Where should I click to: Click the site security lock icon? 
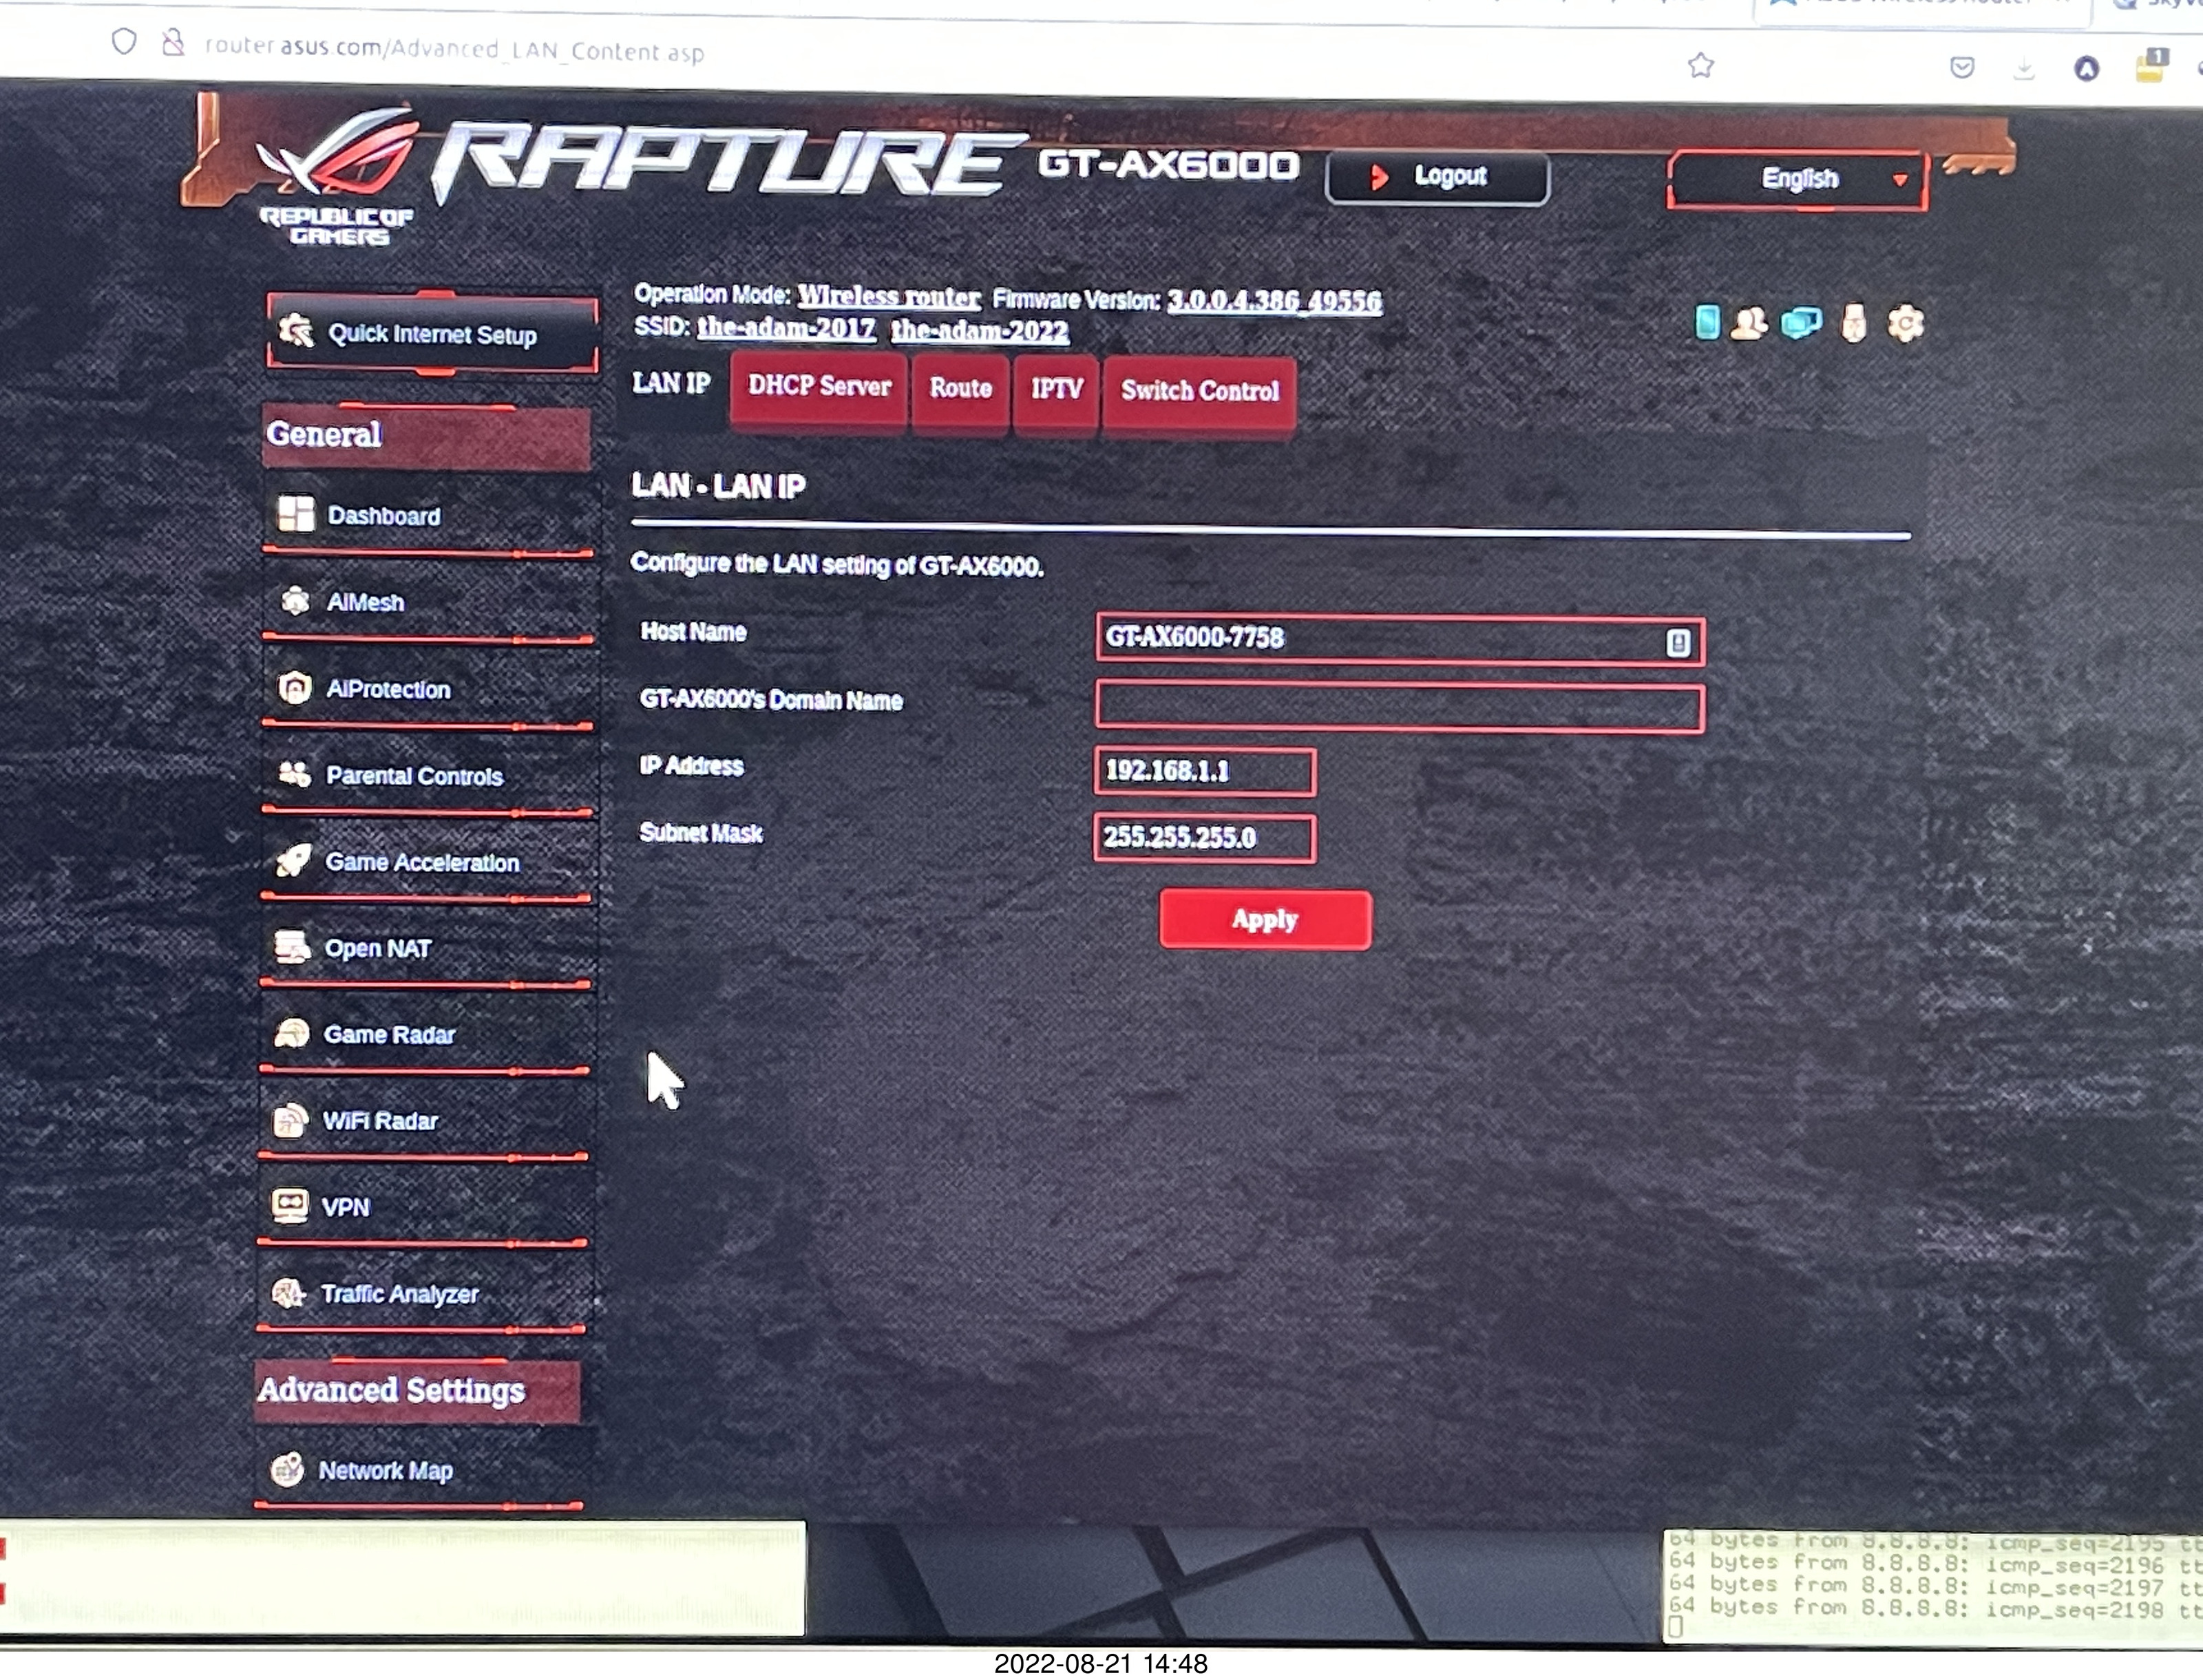point(174,43)
